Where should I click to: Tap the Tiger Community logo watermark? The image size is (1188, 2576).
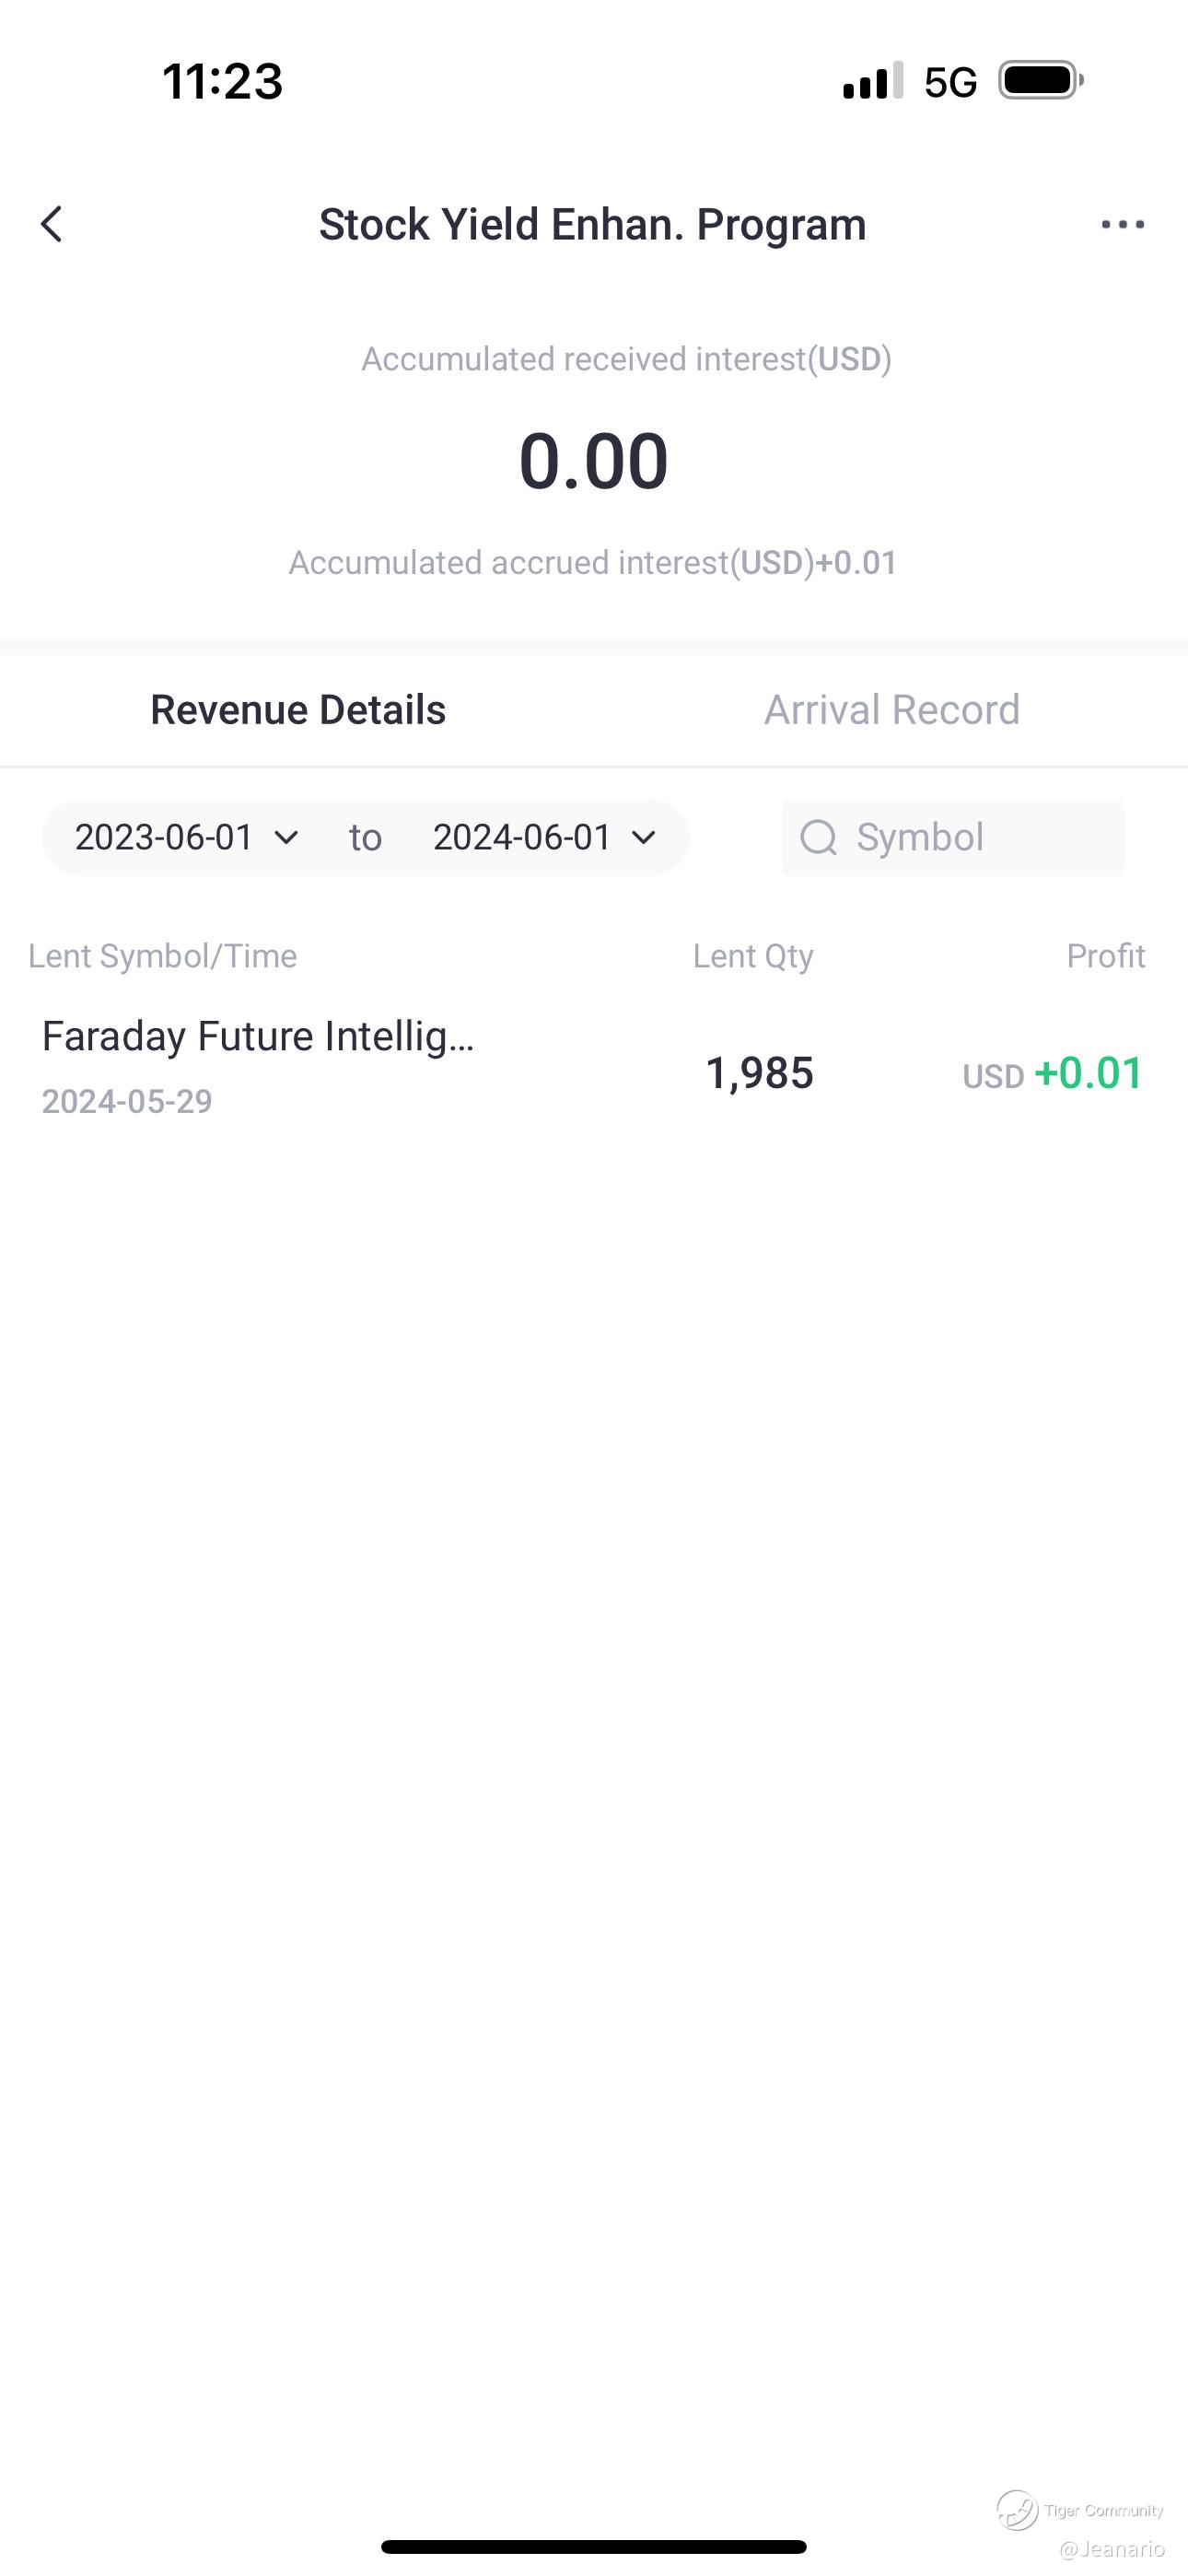[x=1018, y=2509]
